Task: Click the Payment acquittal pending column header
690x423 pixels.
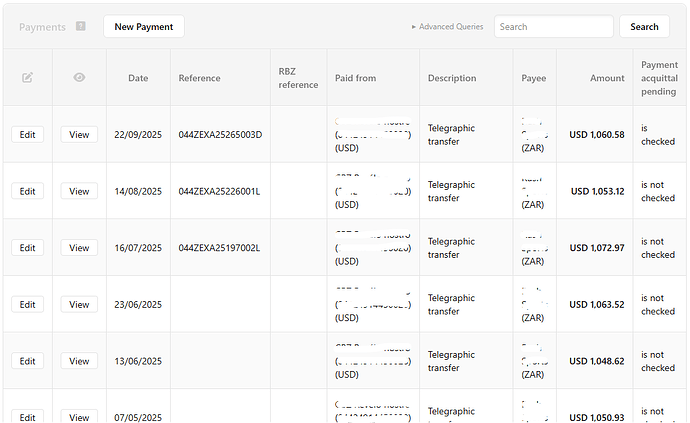Action: pos(659,78)
